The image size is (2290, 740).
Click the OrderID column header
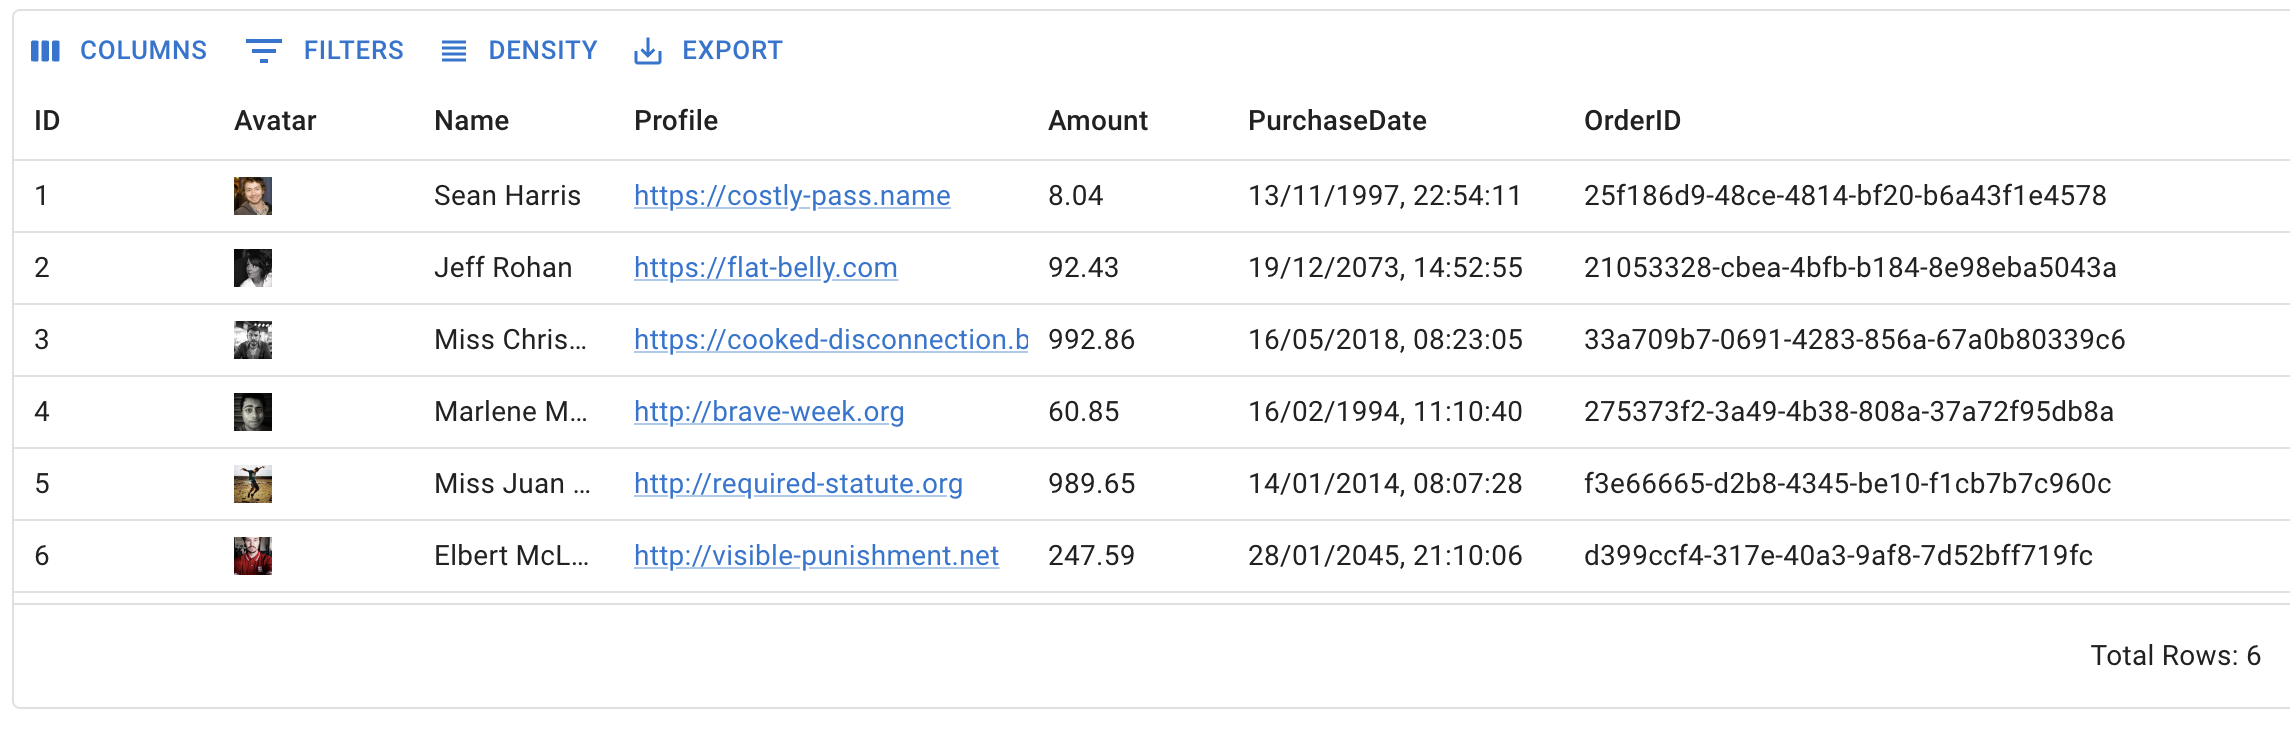click(x=1632, y=121)
